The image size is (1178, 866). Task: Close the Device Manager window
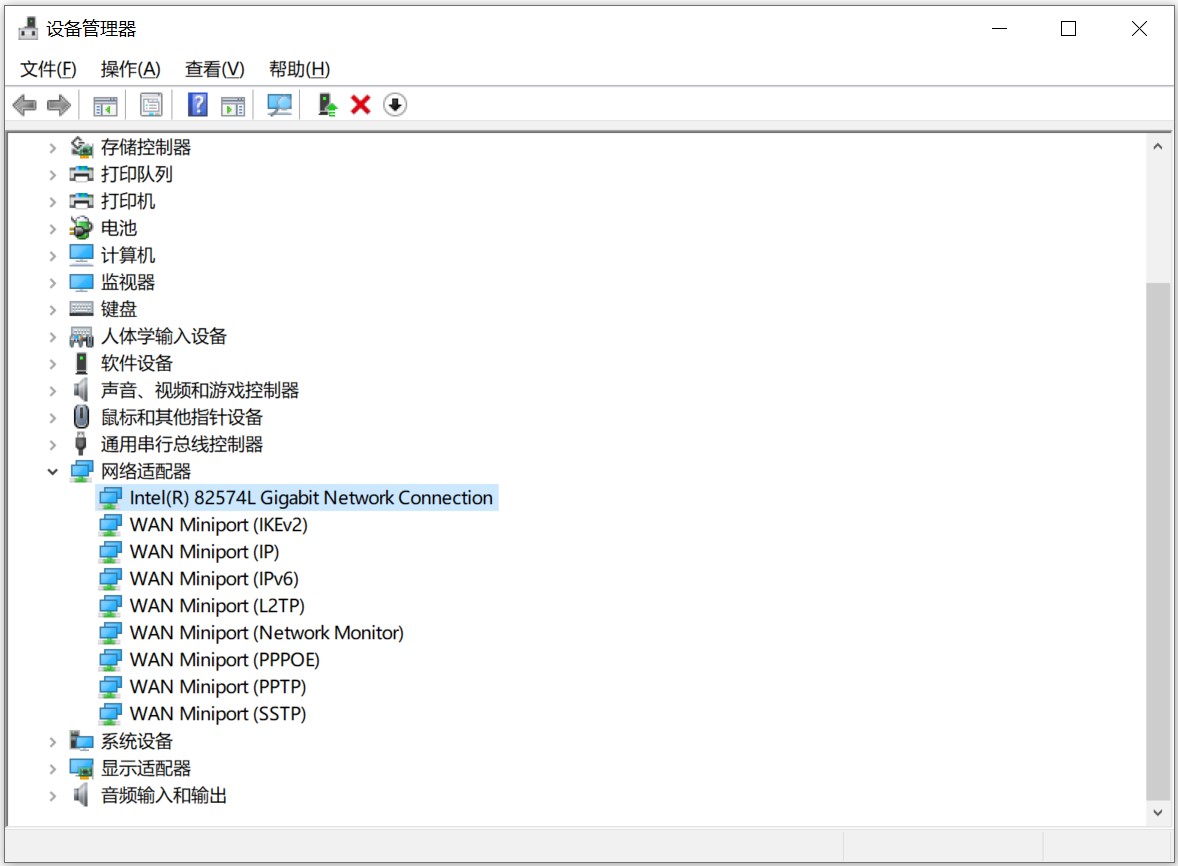coord(1139,29)
